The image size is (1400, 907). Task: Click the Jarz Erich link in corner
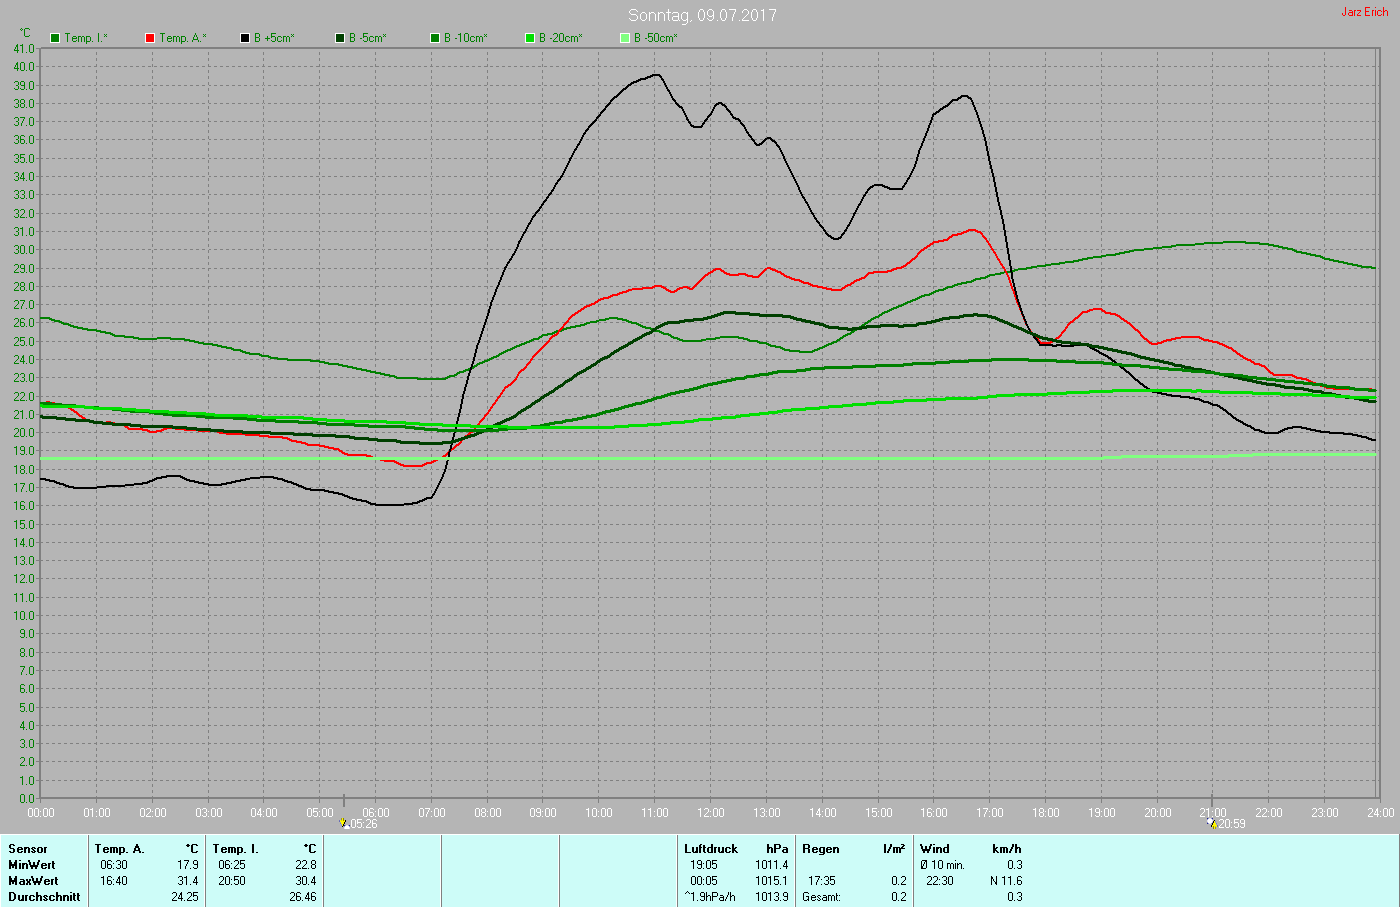1364,12
